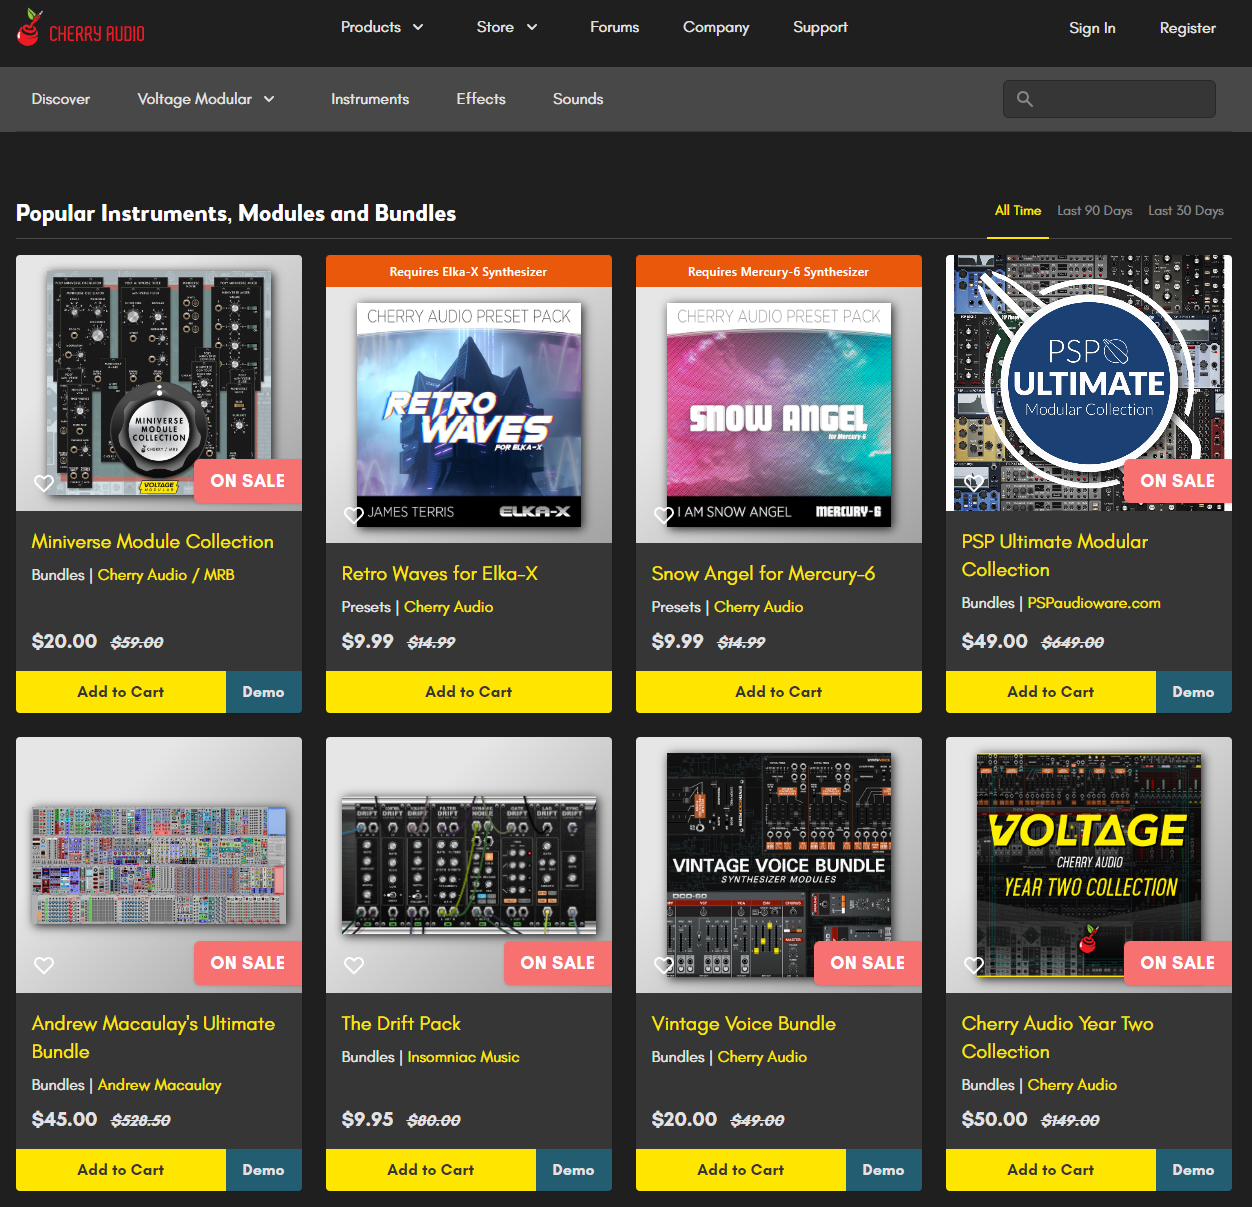Click the Cherry Audio / MRB developer link
The image size is (1252, 1207).
click(166, 575)
